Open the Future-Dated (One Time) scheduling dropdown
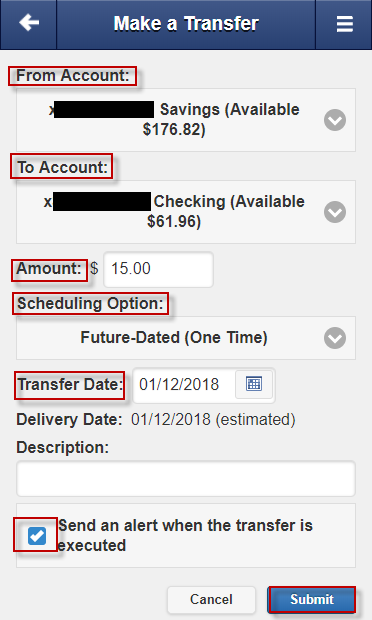Screen dimensions: 372x620 186,338
